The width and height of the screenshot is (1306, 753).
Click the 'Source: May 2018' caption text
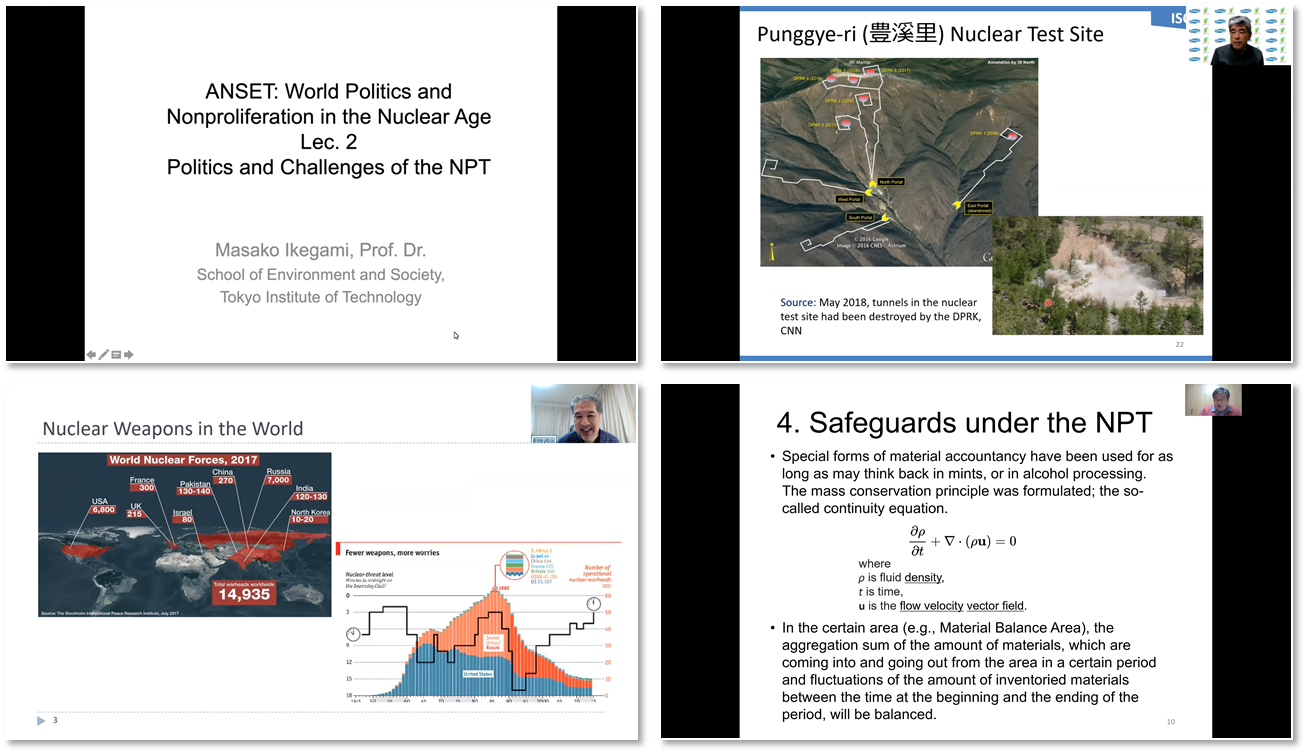[879, 316]
